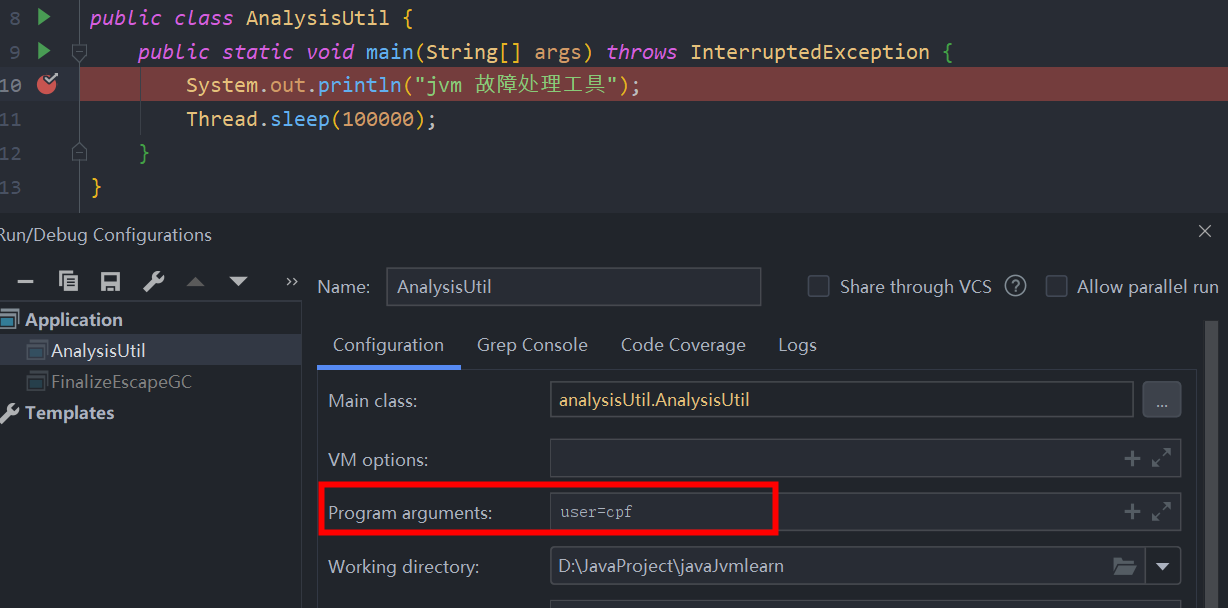Click the Thread.sleep(100000) line in the editor
1228x608 pixels.
click(x=312, y=119)
